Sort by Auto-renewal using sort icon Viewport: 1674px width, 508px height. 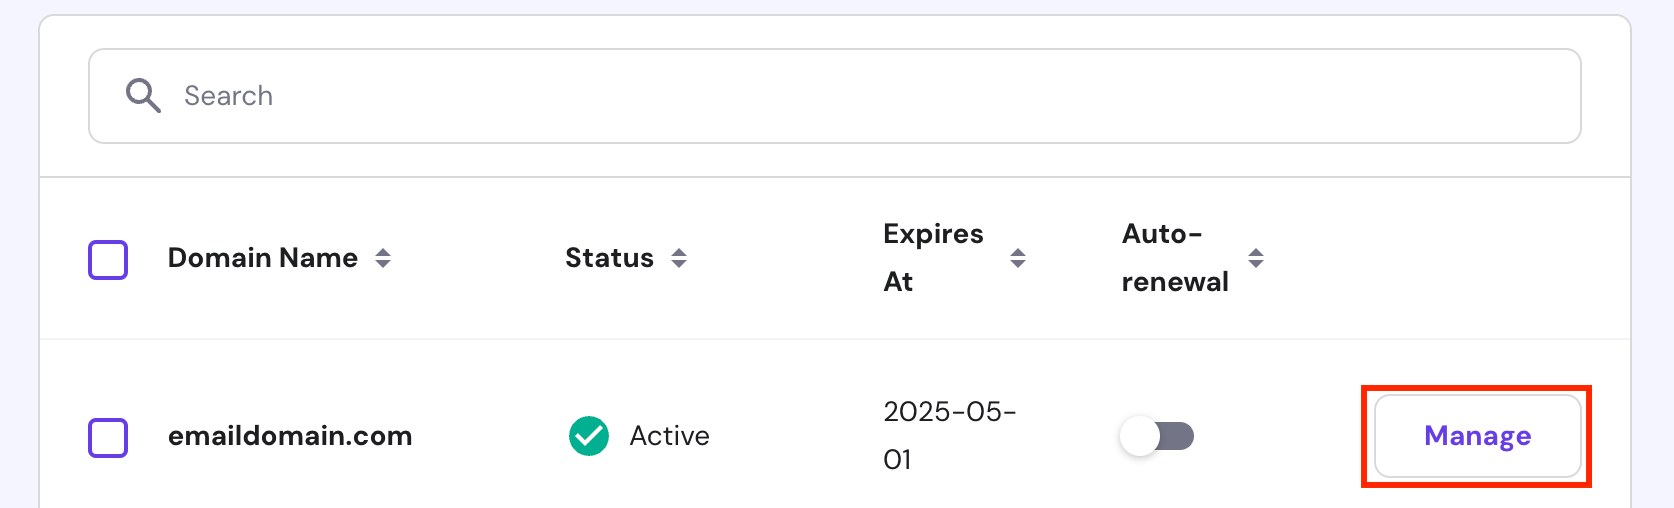(1256, 258)
